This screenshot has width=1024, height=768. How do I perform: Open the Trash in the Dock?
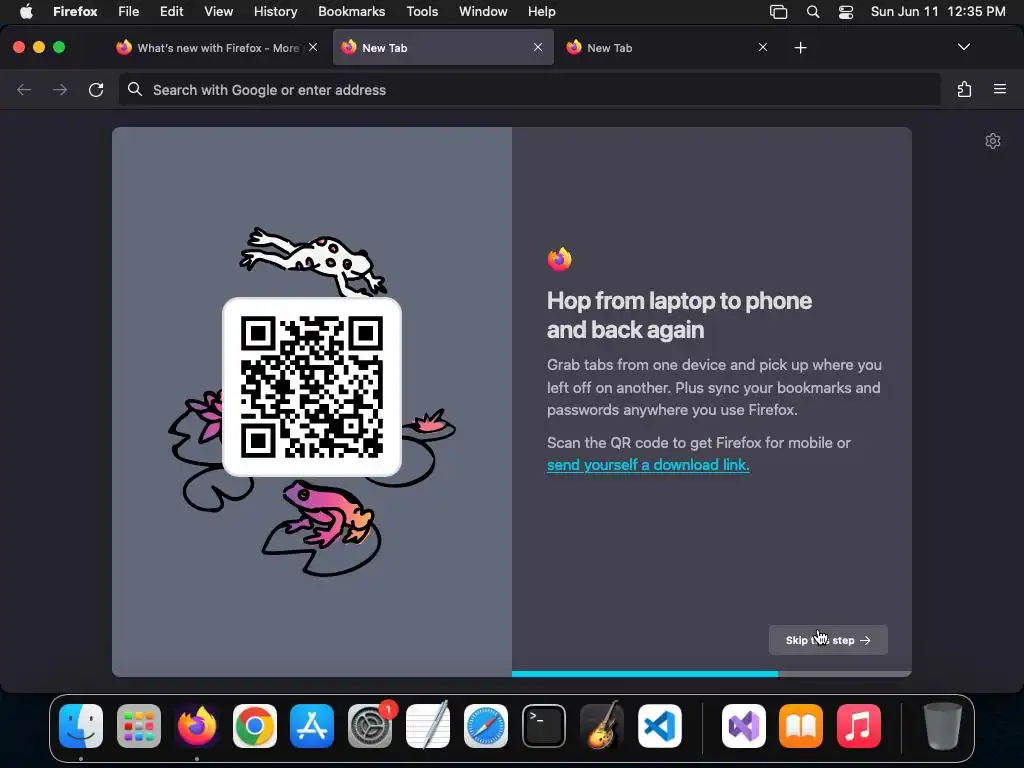tap(942, 726)
